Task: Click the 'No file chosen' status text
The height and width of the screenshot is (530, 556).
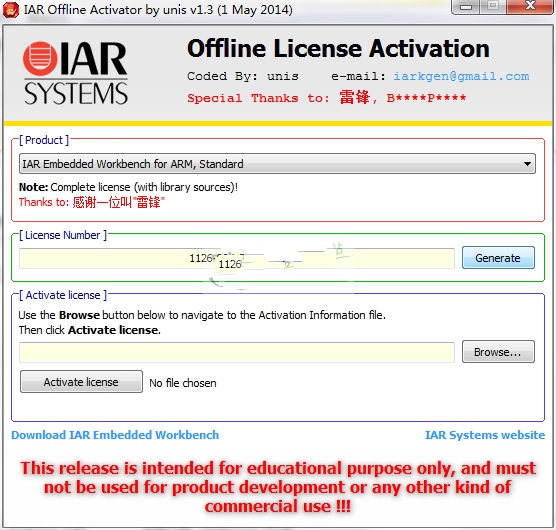Action: [183, 383]
